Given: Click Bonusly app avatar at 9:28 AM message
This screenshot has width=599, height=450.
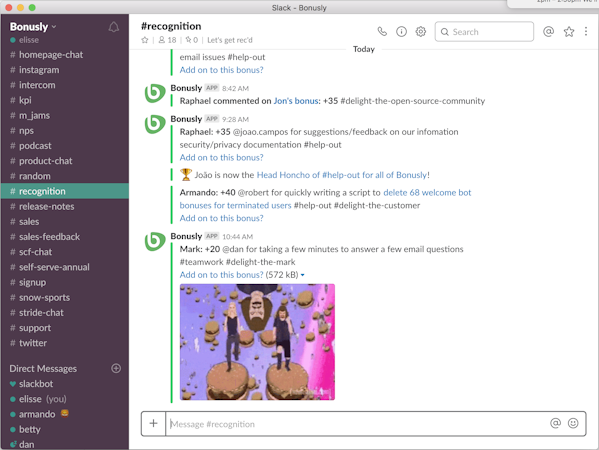Looking at the screenshot, I should (155, 125).
